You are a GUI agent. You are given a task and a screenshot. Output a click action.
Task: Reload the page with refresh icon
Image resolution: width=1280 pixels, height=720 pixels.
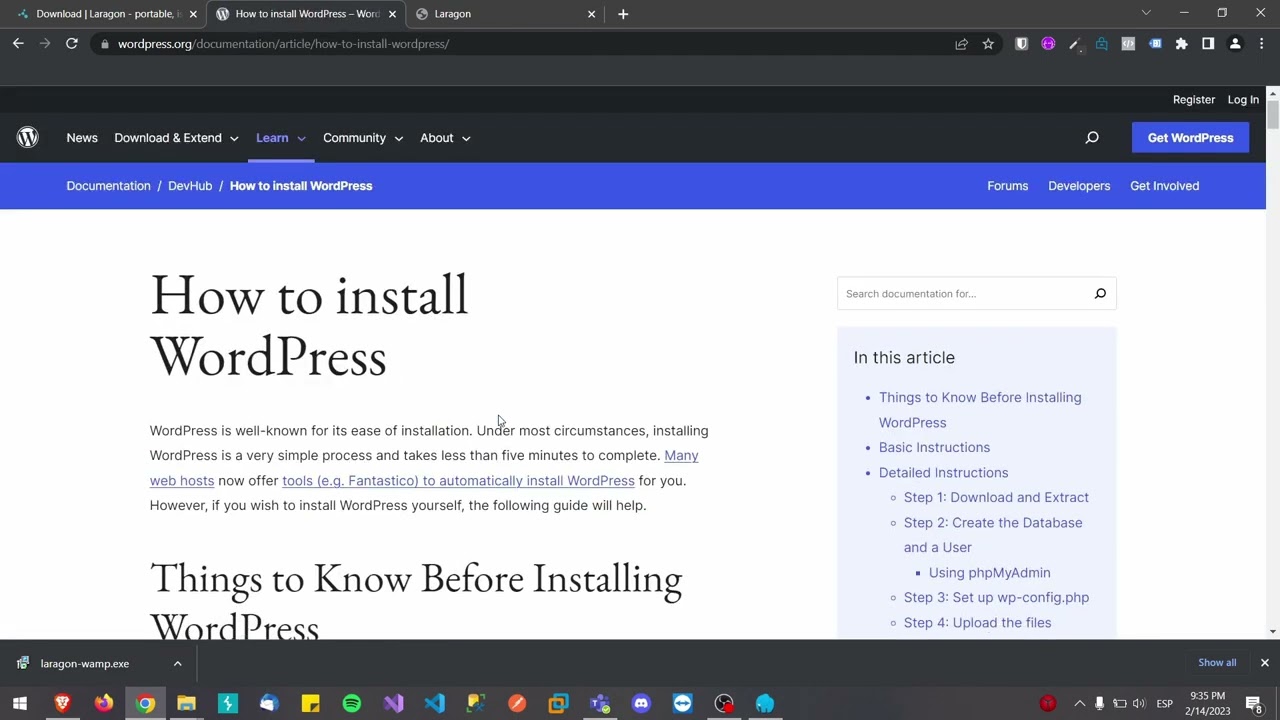point(72,44)
